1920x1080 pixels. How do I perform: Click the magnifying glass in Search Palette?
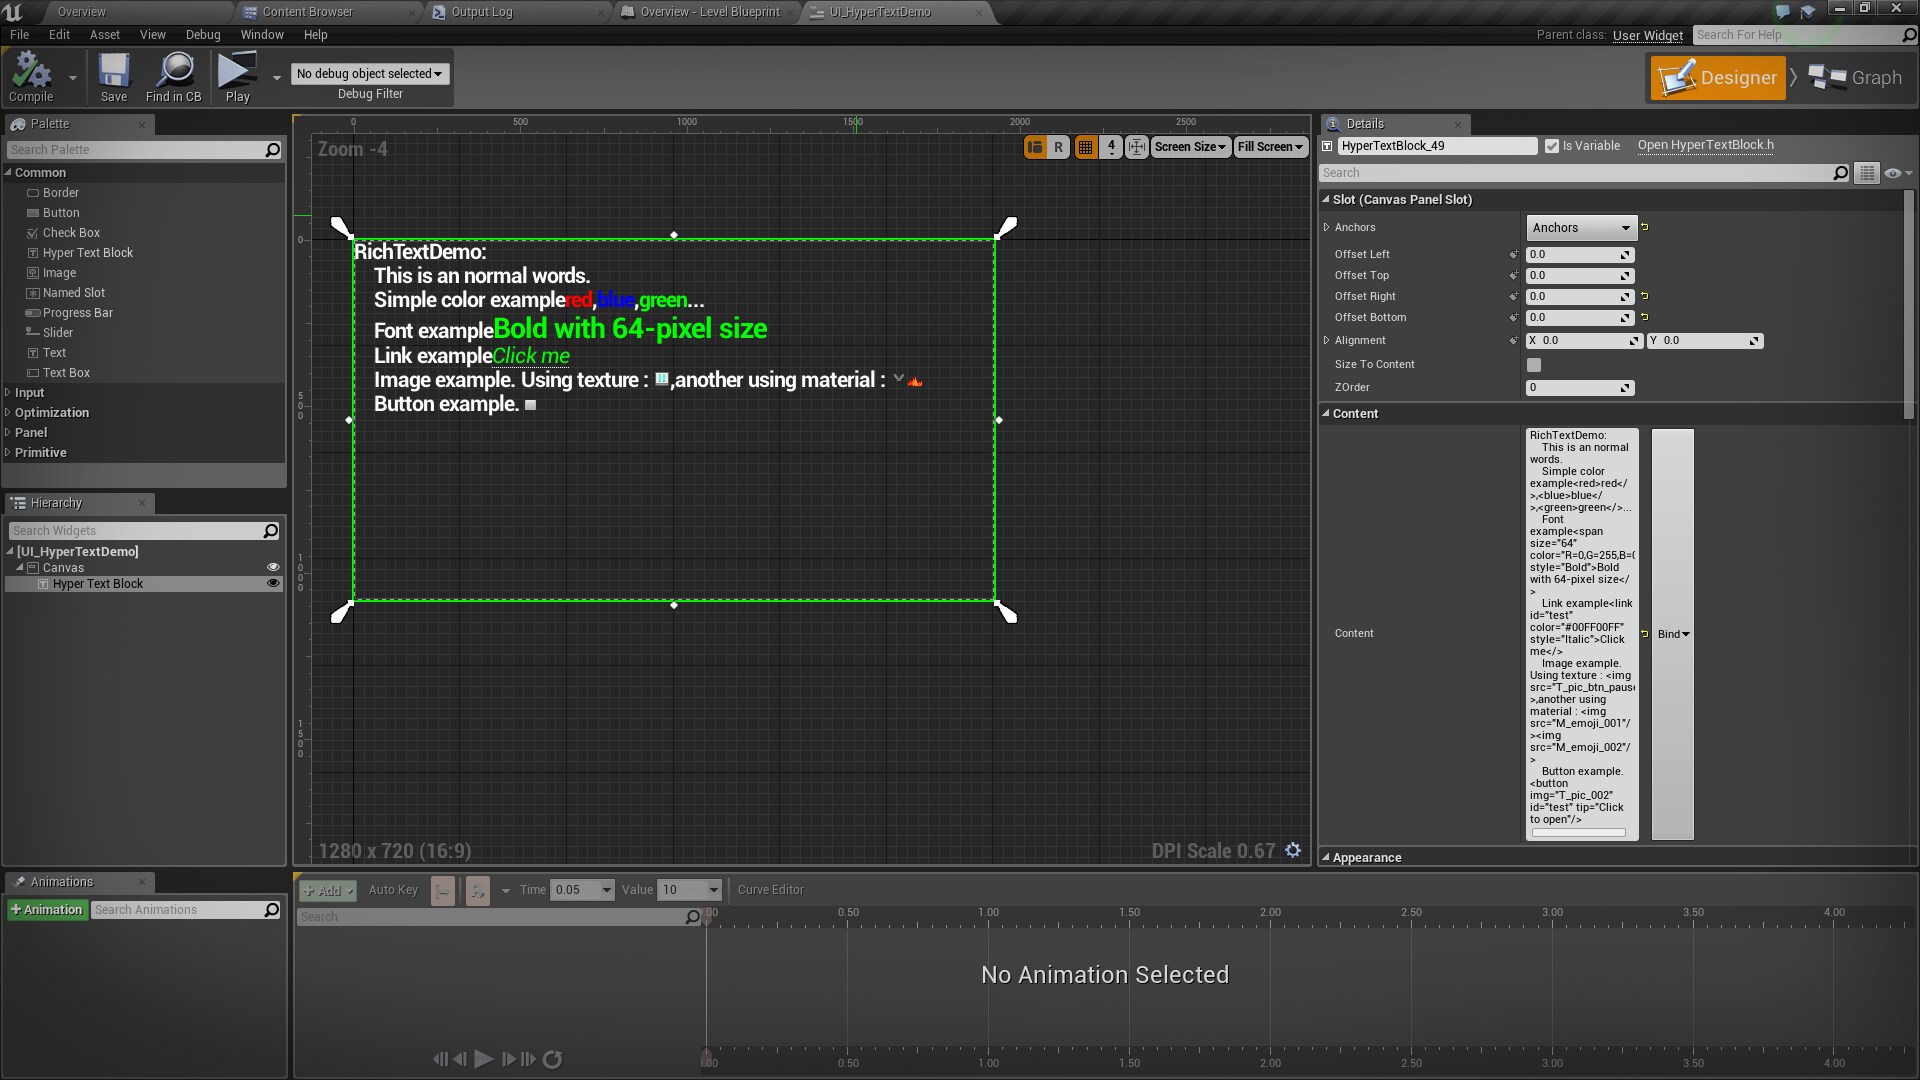click(x=271, y=149)
